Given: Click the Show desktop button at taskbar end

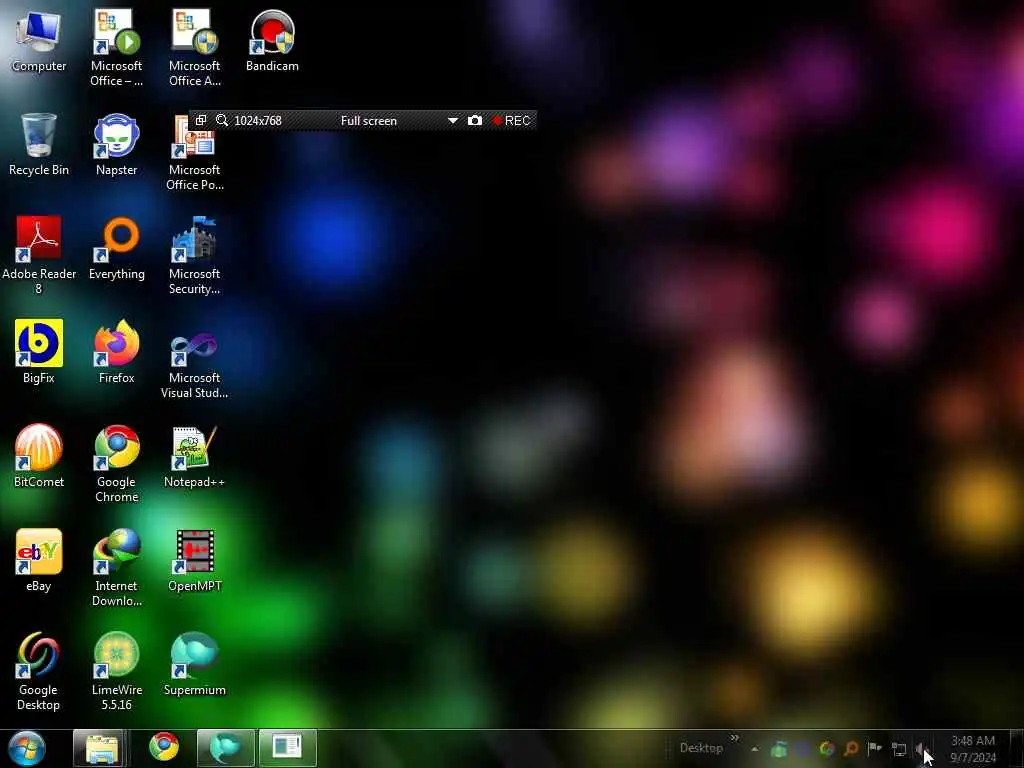Looking at the screenshot, I should [x=1016, y=748].
